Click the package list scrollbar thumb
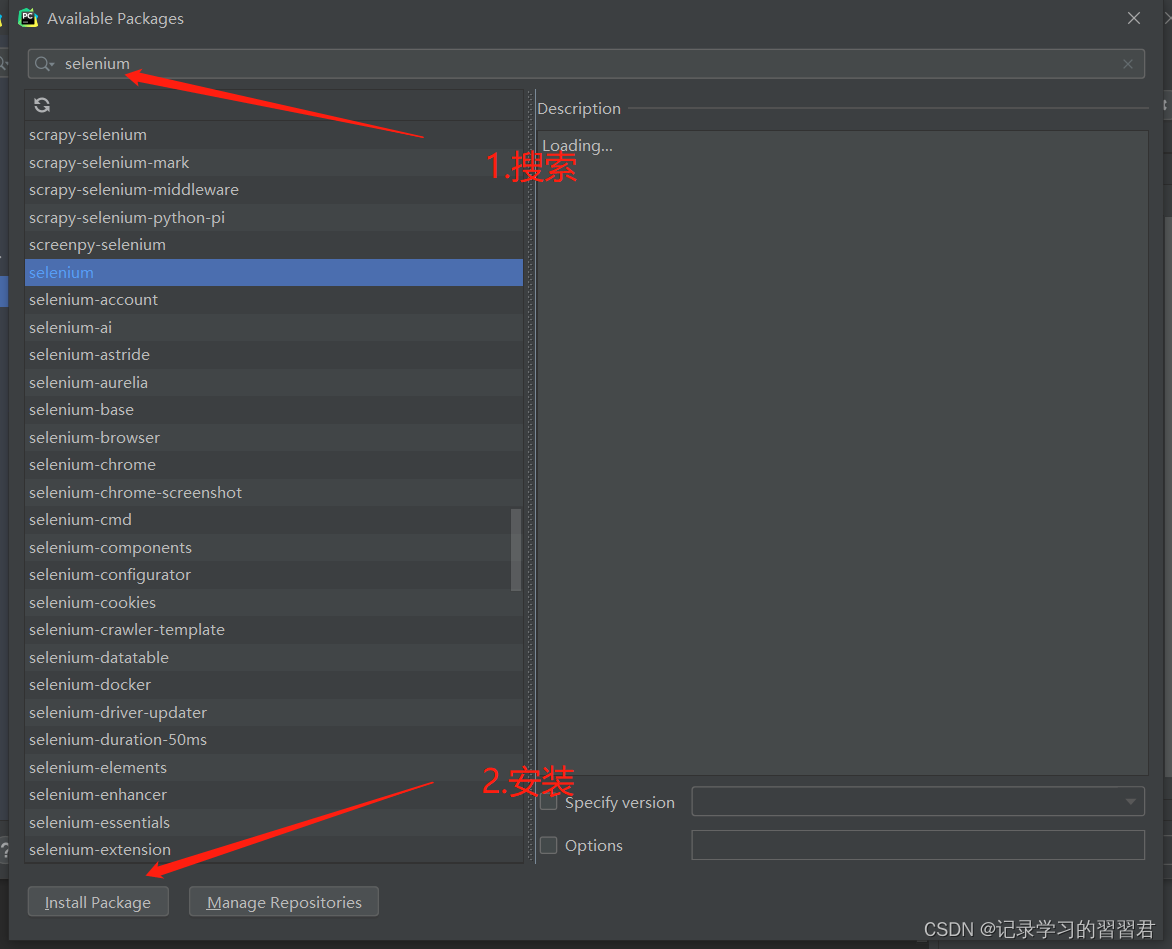The width and height of the screenshot is (1172, 949). coord(516,550)
